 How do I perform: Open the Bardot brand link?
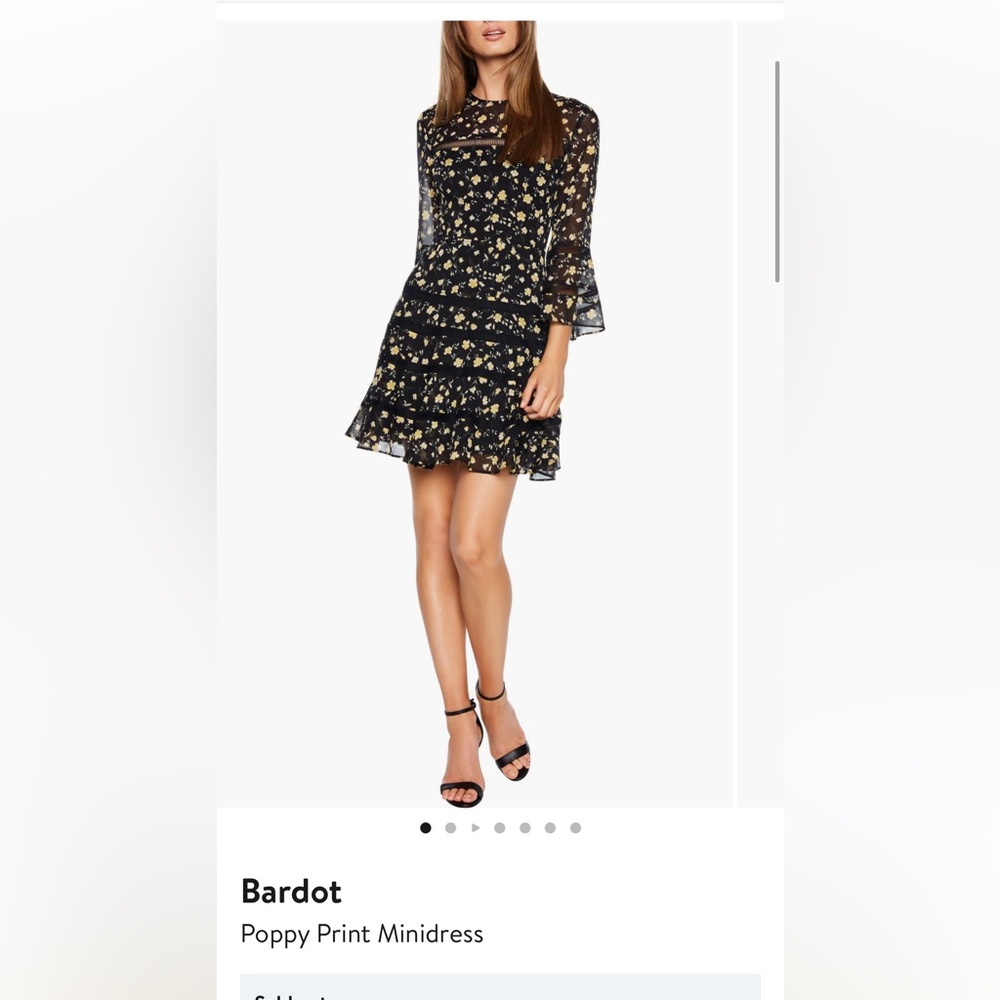291,891
